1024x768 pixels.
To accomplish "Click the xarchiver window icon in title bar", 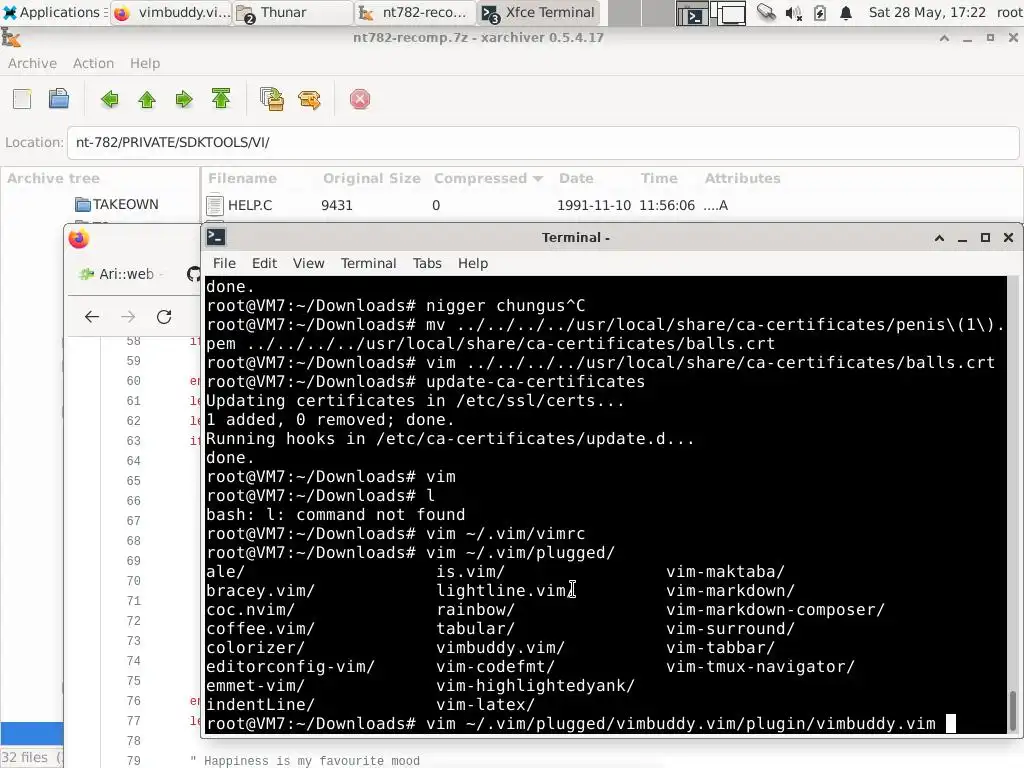I will (11, 38).
